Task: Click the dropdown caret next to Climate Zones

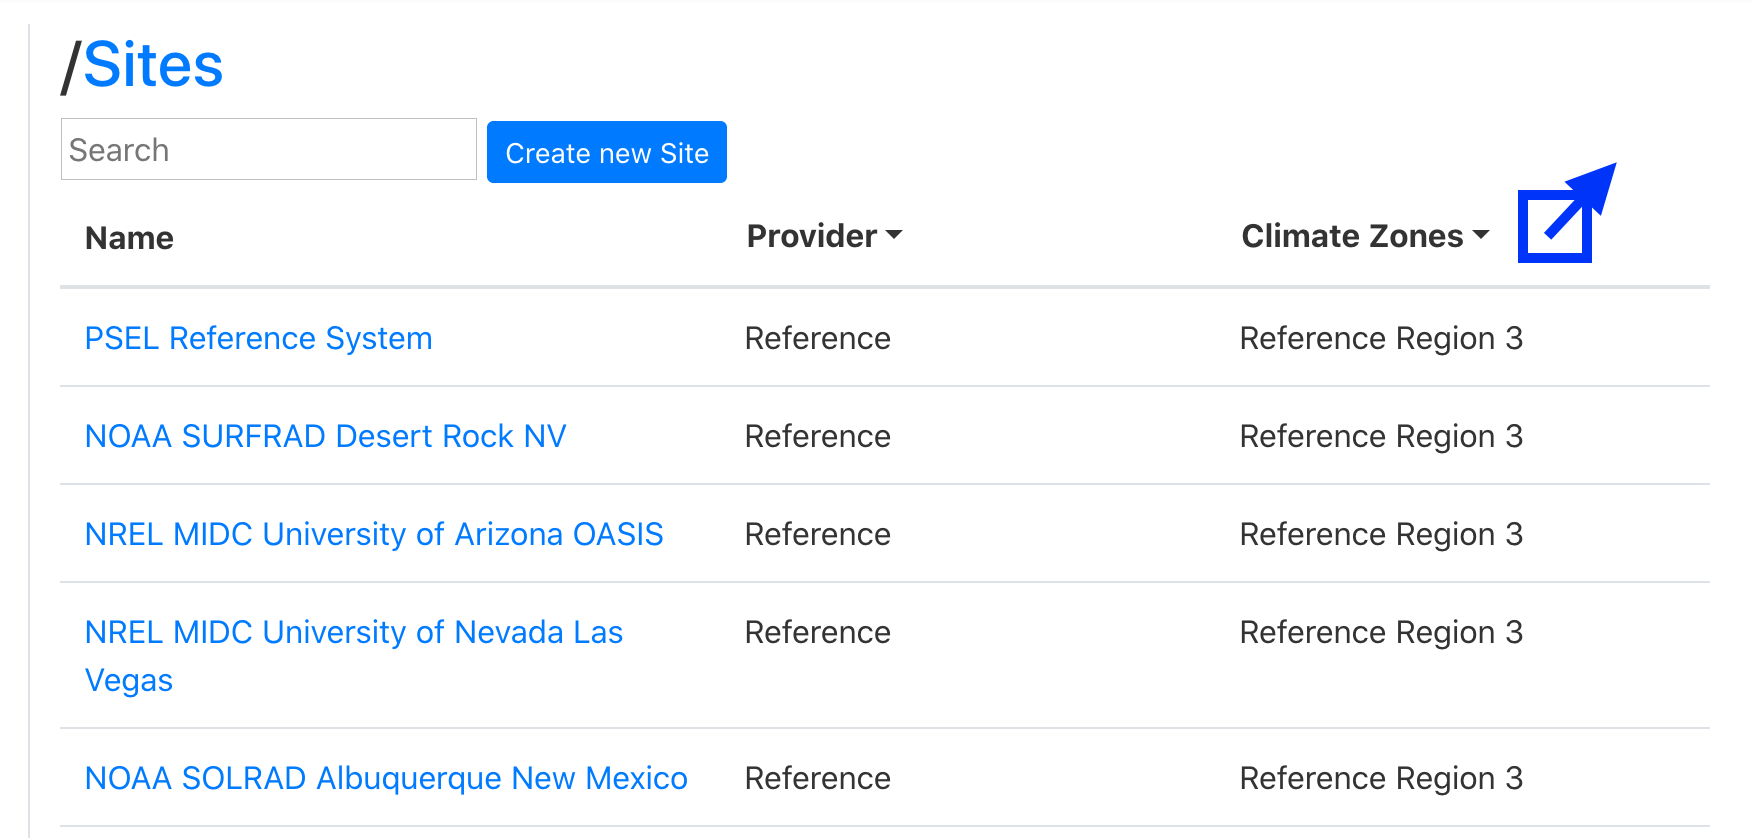Action: point(1483,237)
